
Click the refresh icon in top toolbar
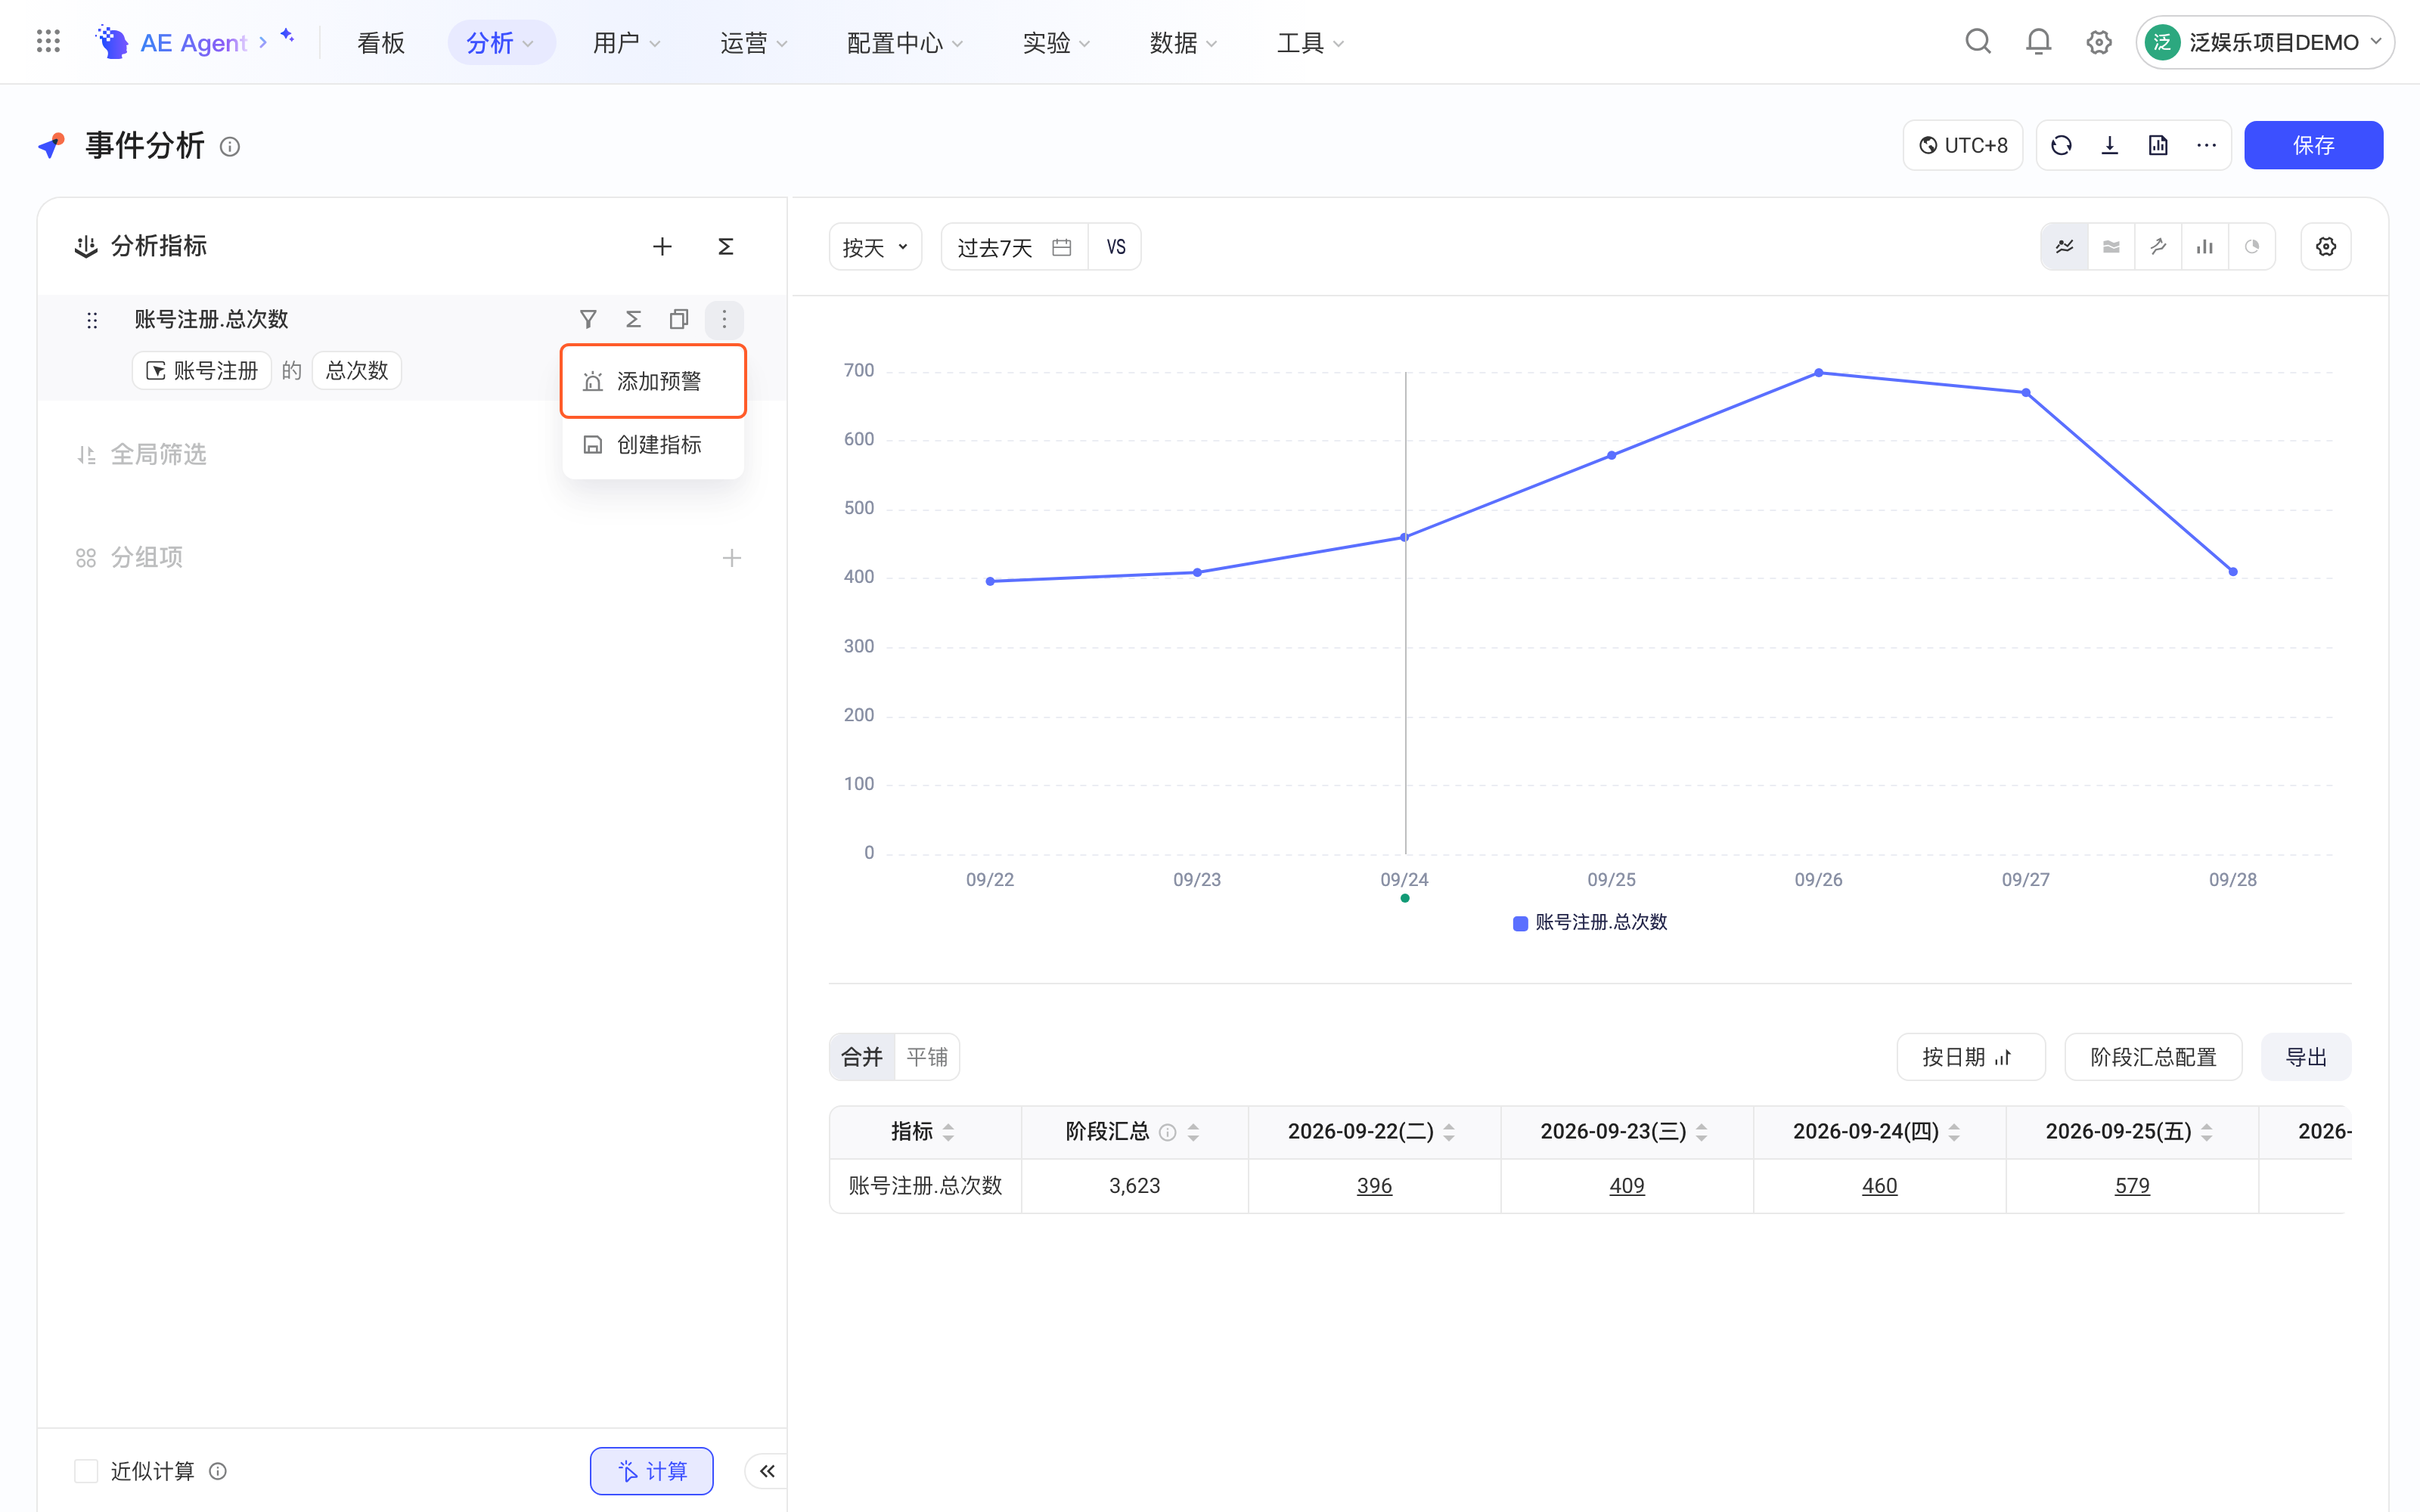point(2061,146)
